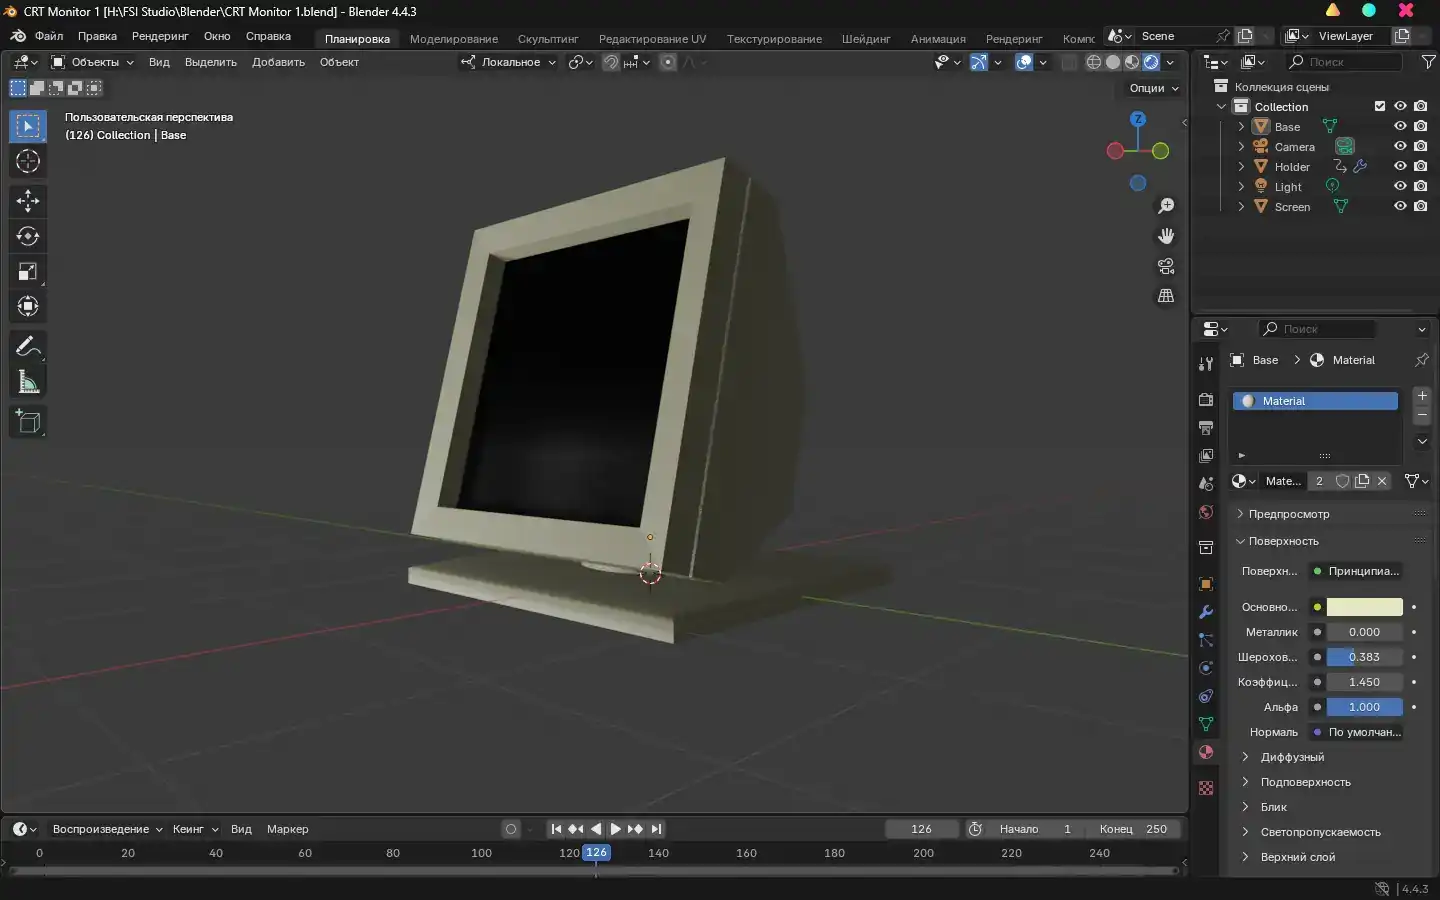
Task: Open the Локальное orientation dropdown
Action: point(508,62)
